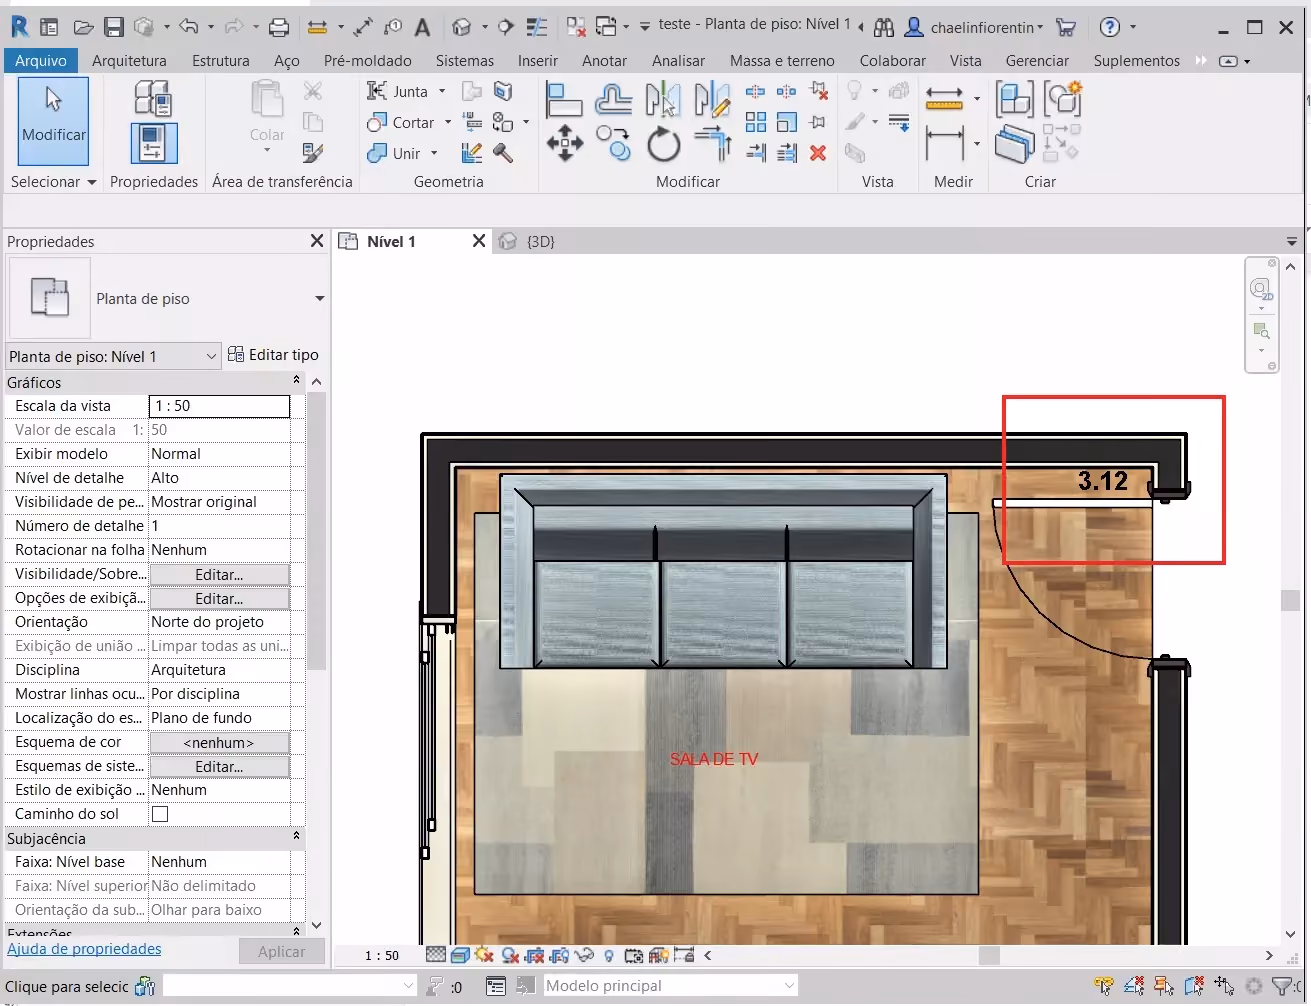Open the Gerenciar ribbon tab
The height and width of the screenshot is (1006, 1311).
pos(1037,61)
